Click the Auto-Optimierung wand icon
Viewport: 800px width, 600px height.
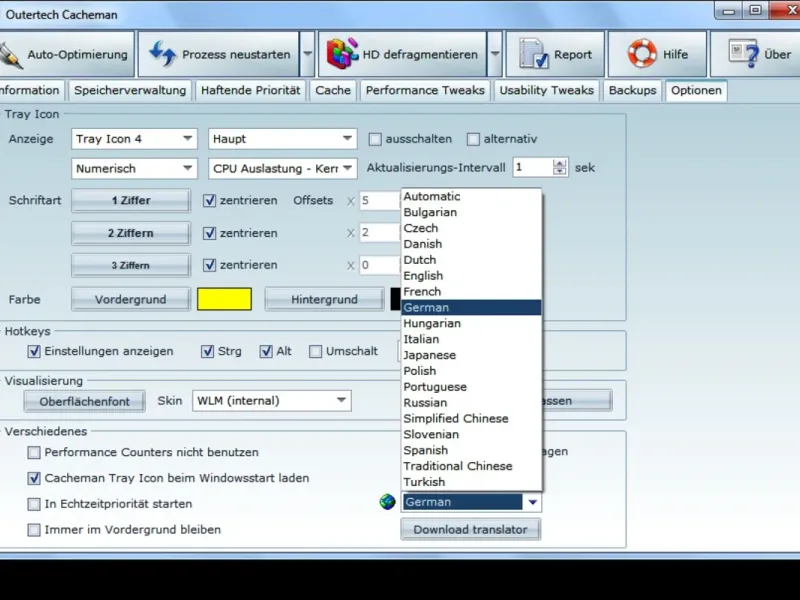click(8, 54)
